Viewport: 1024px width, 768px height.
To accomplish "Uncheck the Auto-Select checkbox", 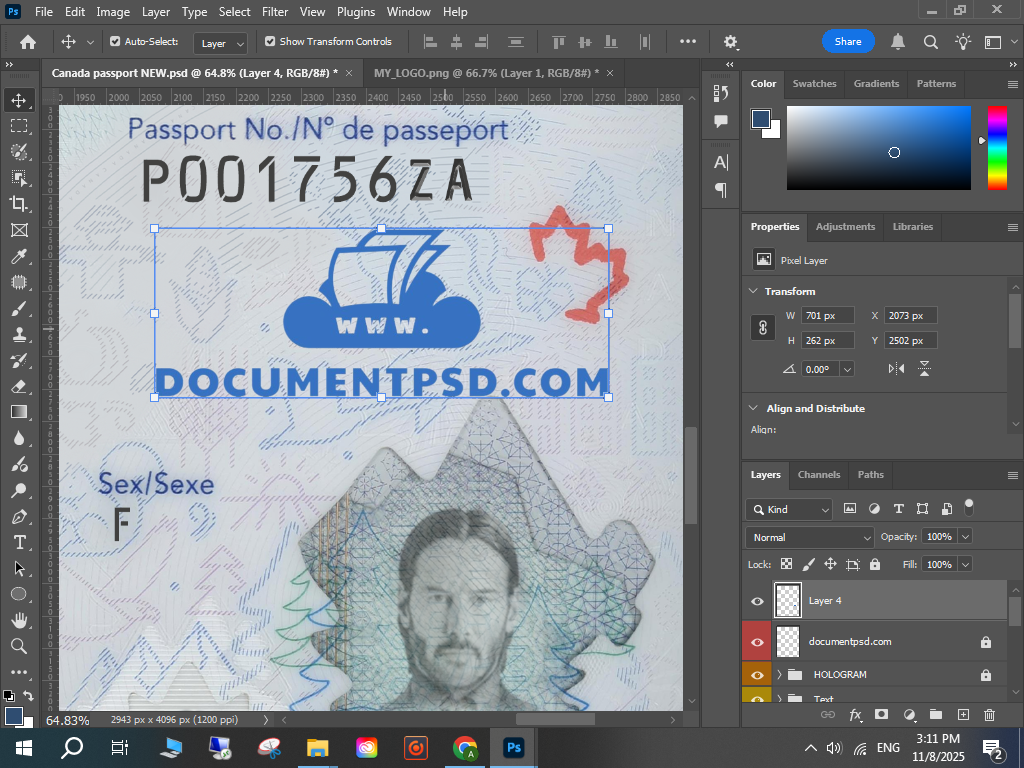I will 115,42.
